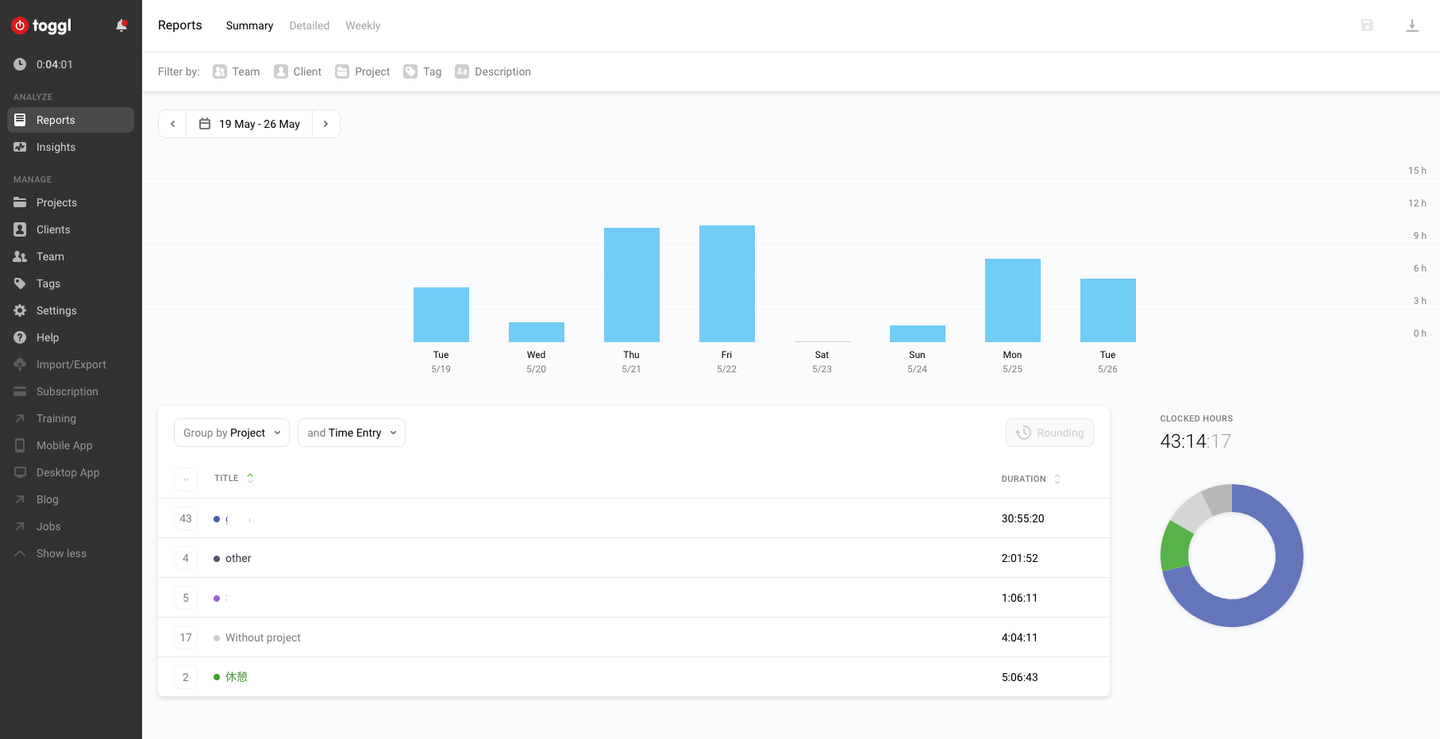Open Settings gear in sidebar
The image size is (1440, 739).
coord(20,311)
